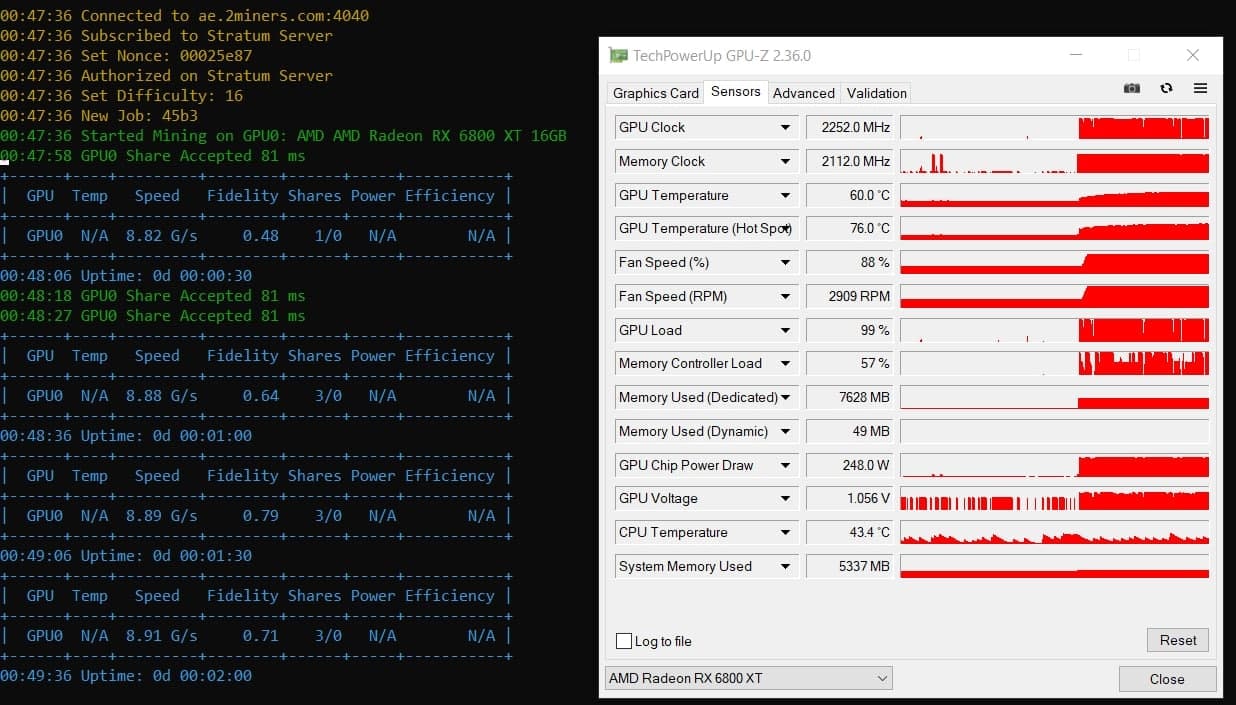Click the Fan Speed value 88 %

849,262
